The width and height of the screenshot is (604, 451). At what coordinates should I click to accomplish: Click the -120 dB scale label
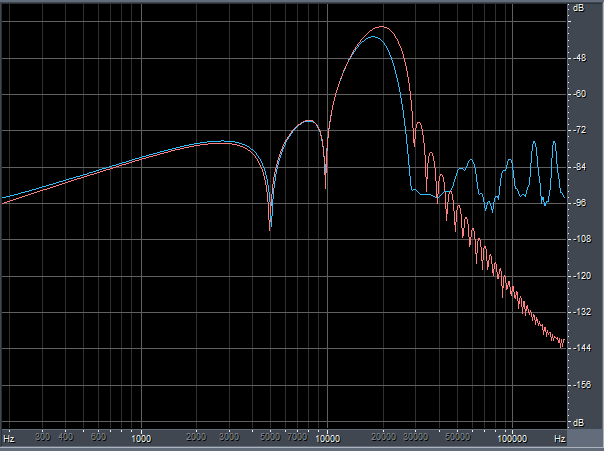tap(581, 276)
